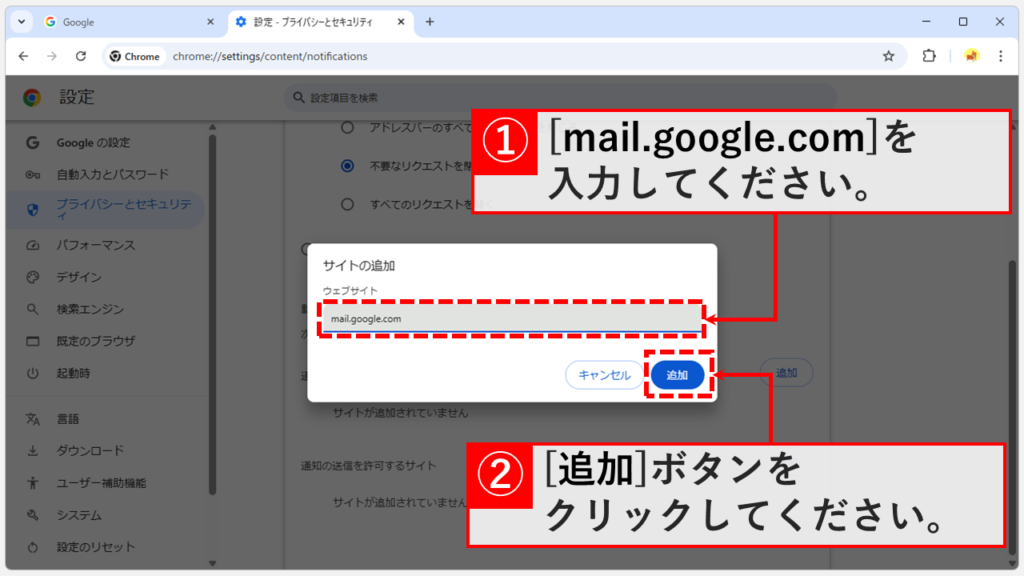Click the キャンセル button to dismiss the dialog
Image resolution: width=1024 pixels, height=576 pixels.
[604, 373]
